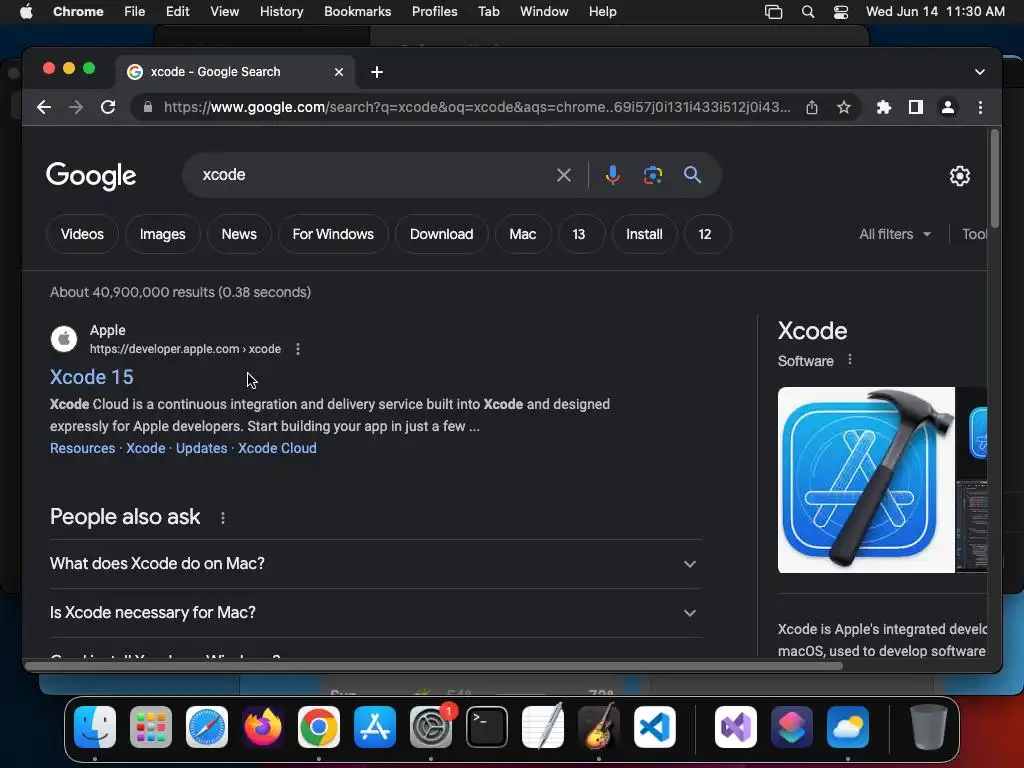Open the Profiles menu

(x=434, y=12)
